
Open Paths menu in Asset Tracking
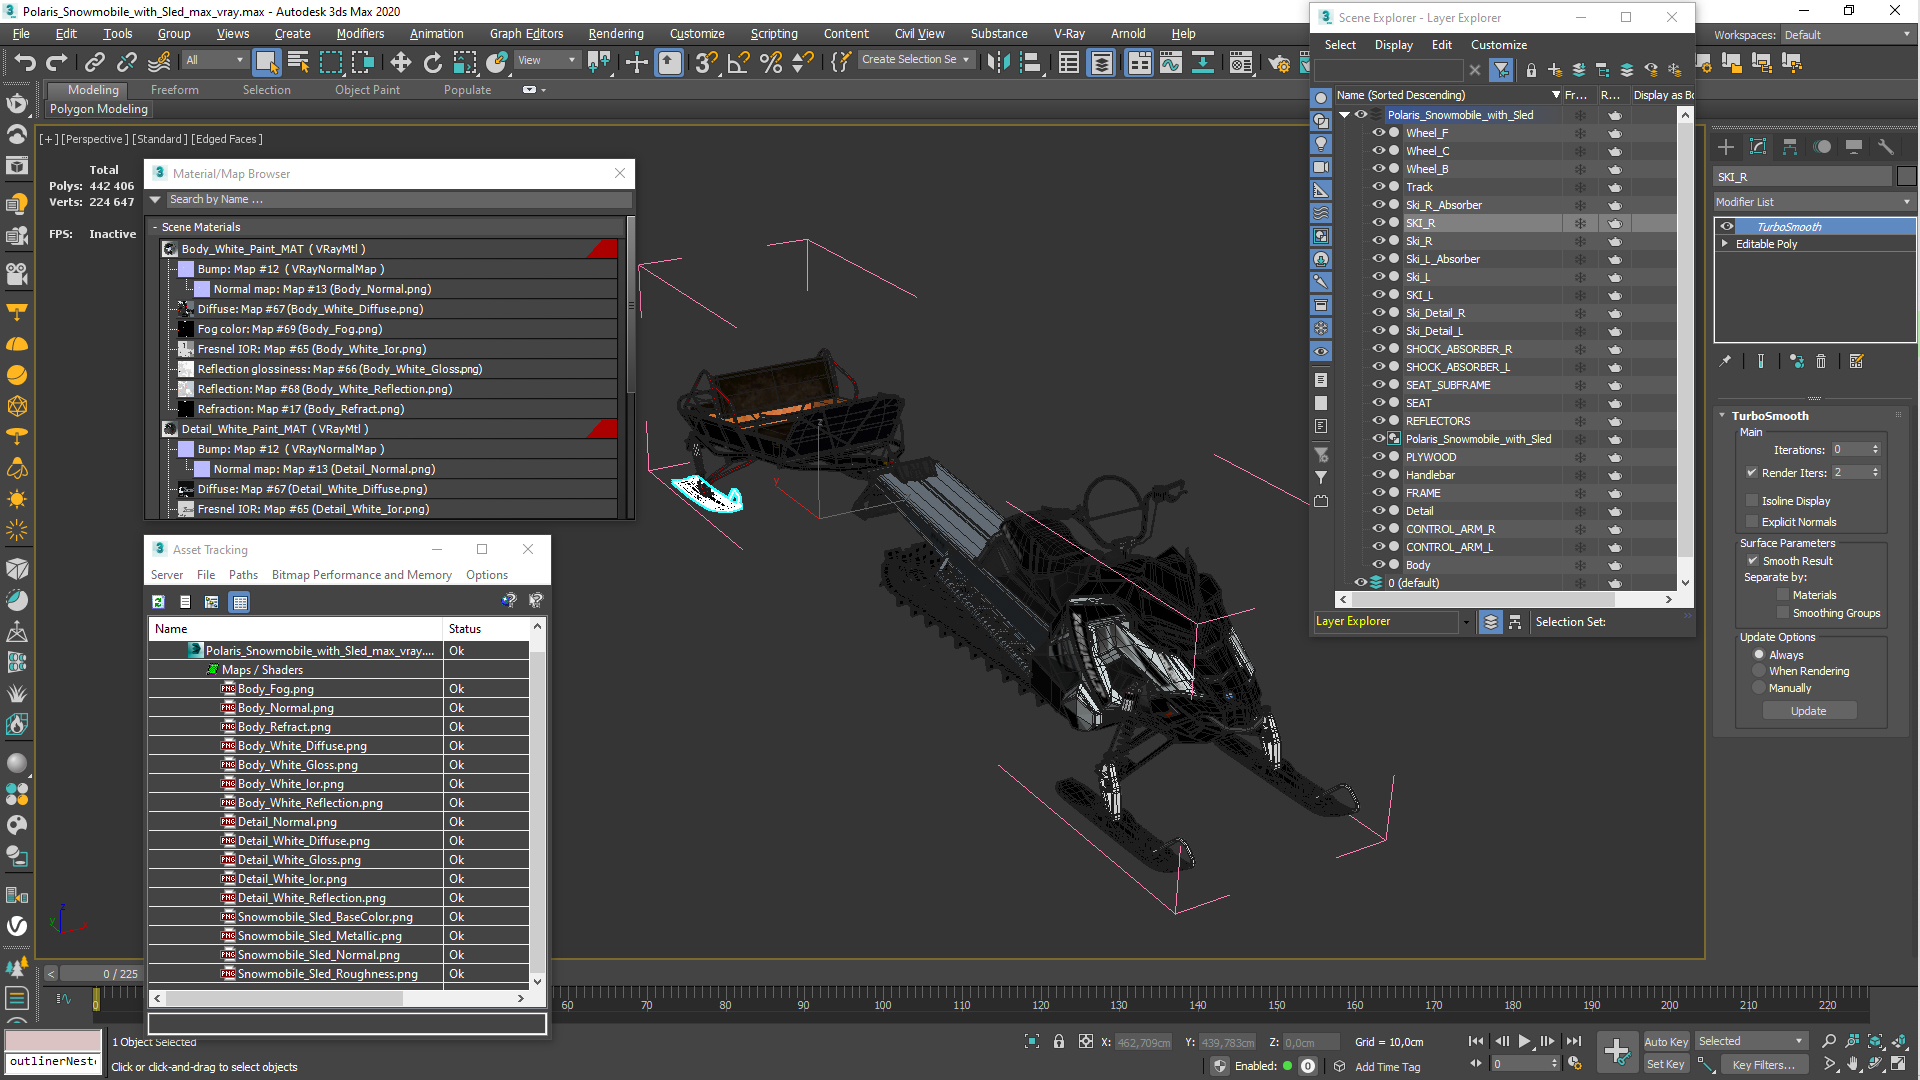pyautogui.click(x=243, y=575)
